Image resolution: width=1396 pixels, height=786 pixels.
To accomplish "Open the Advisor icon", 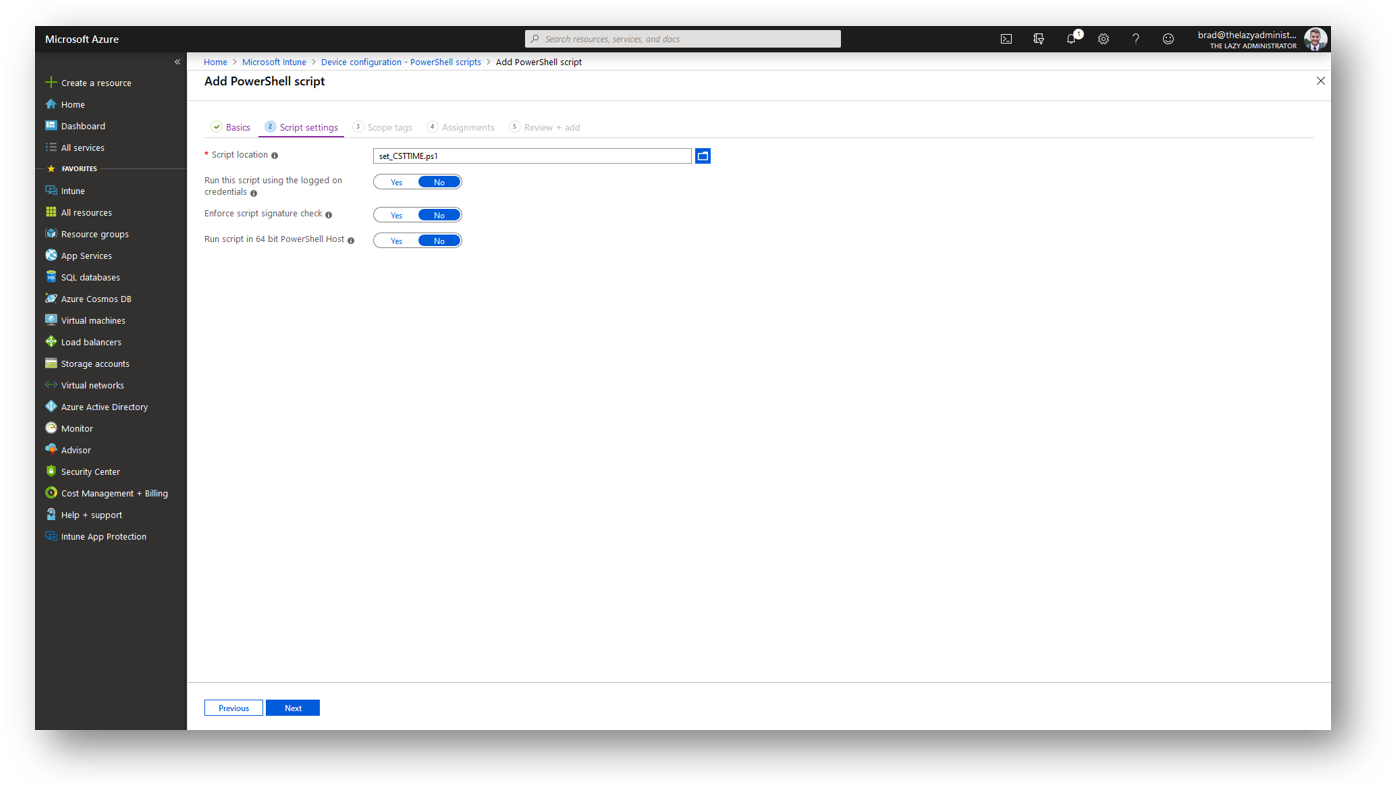I will (51, 450).
